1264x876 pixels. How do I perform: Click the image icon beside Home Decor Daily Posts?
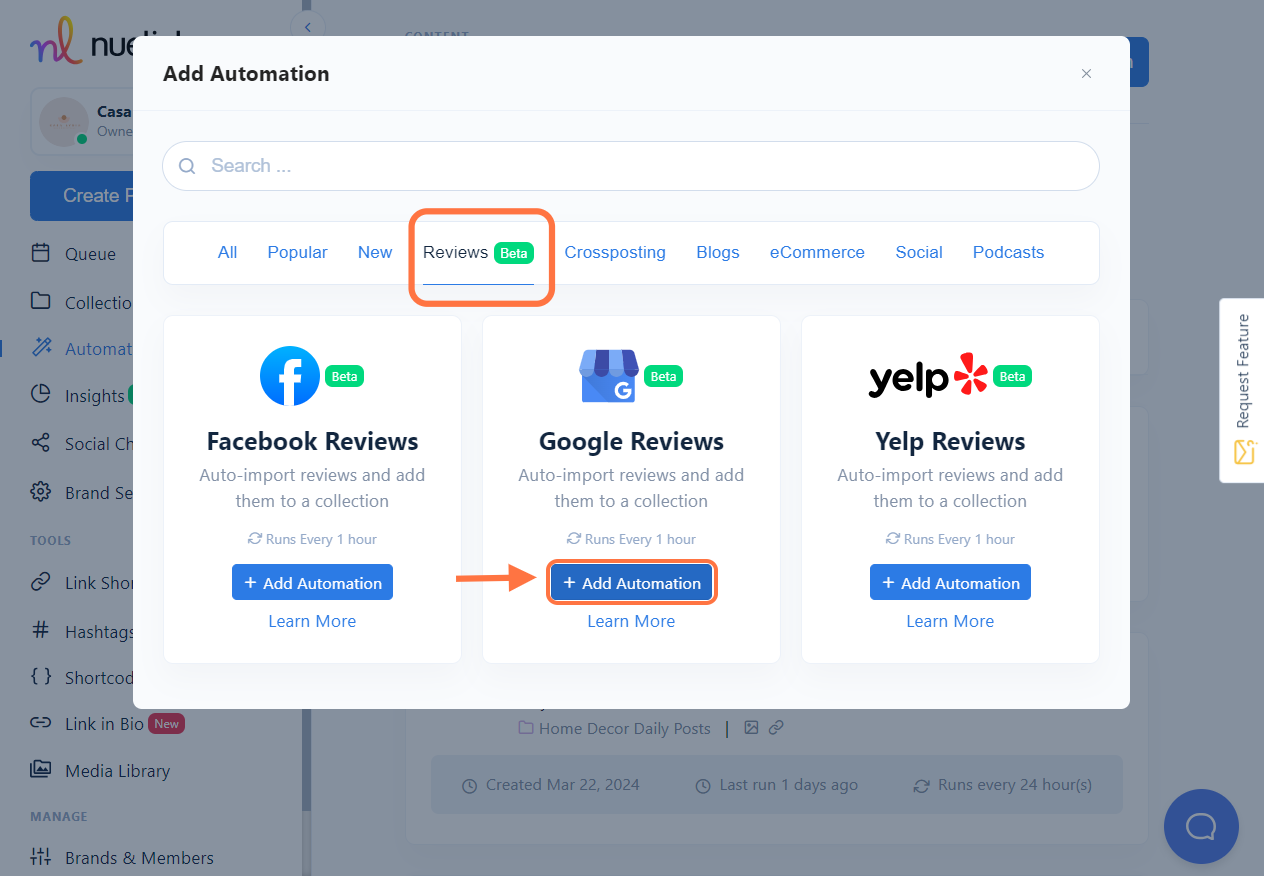(x=752, y=728)
